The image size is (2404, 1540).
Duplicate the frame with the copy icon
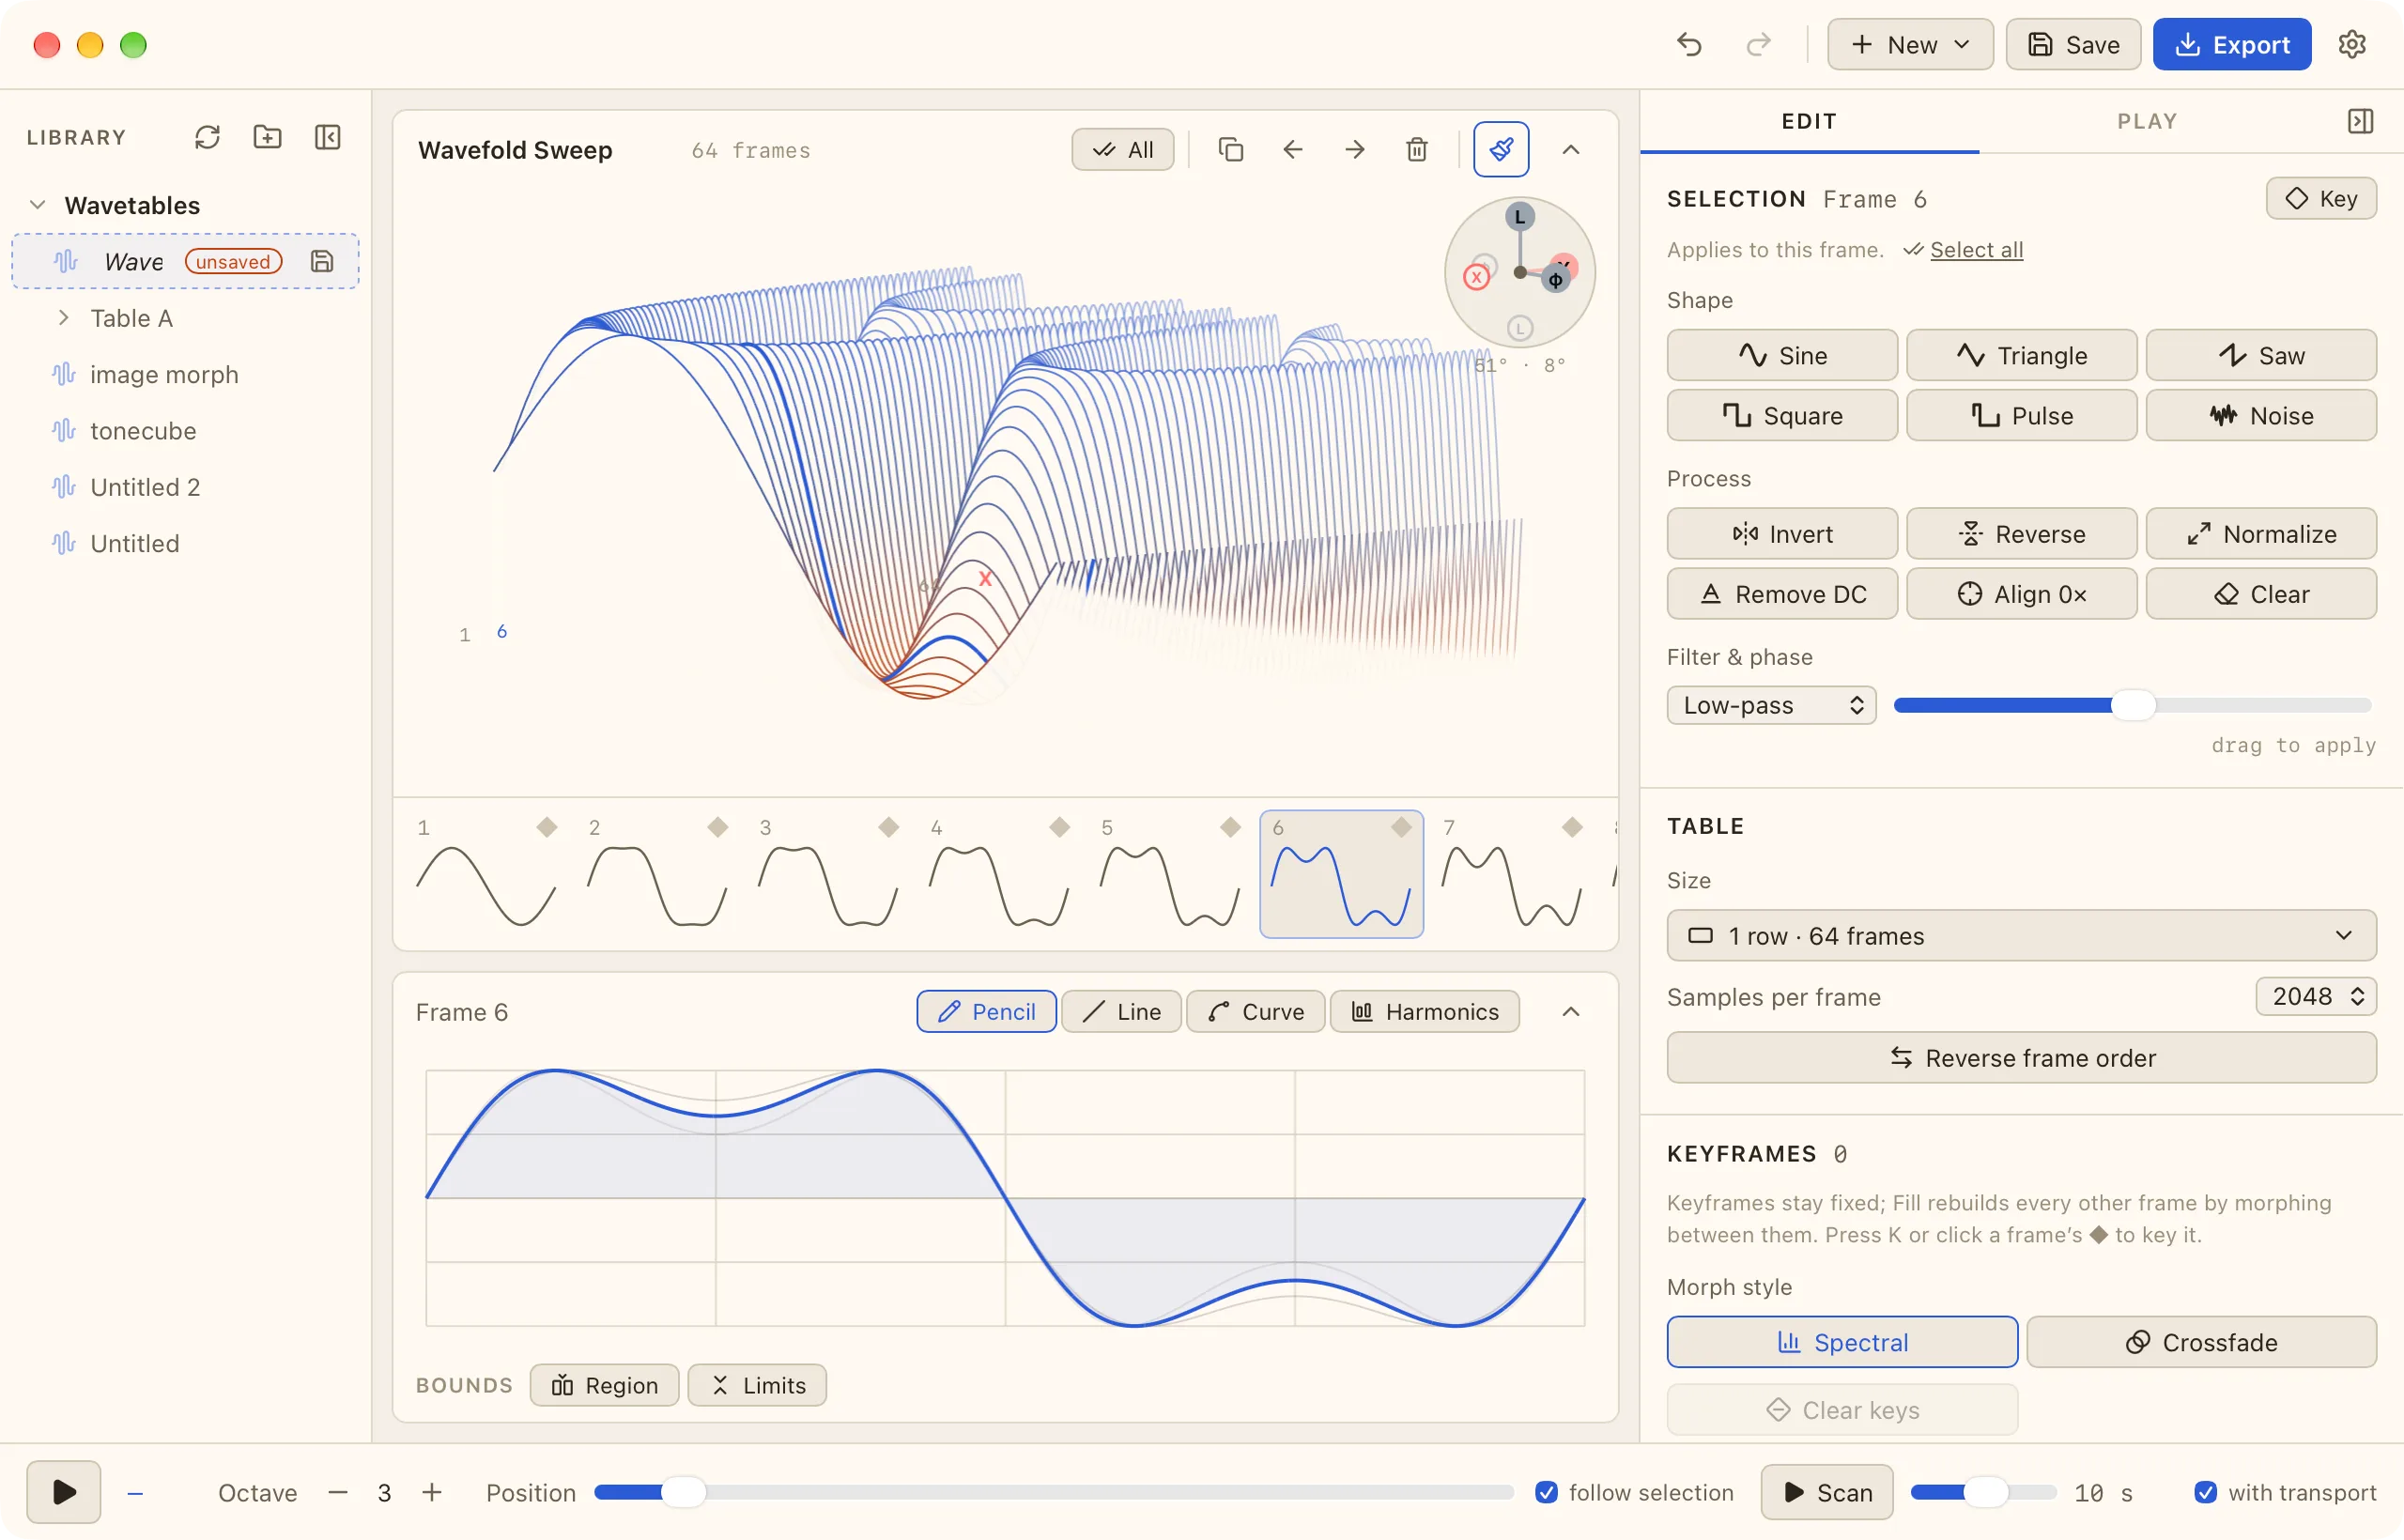click(1231, 150)
